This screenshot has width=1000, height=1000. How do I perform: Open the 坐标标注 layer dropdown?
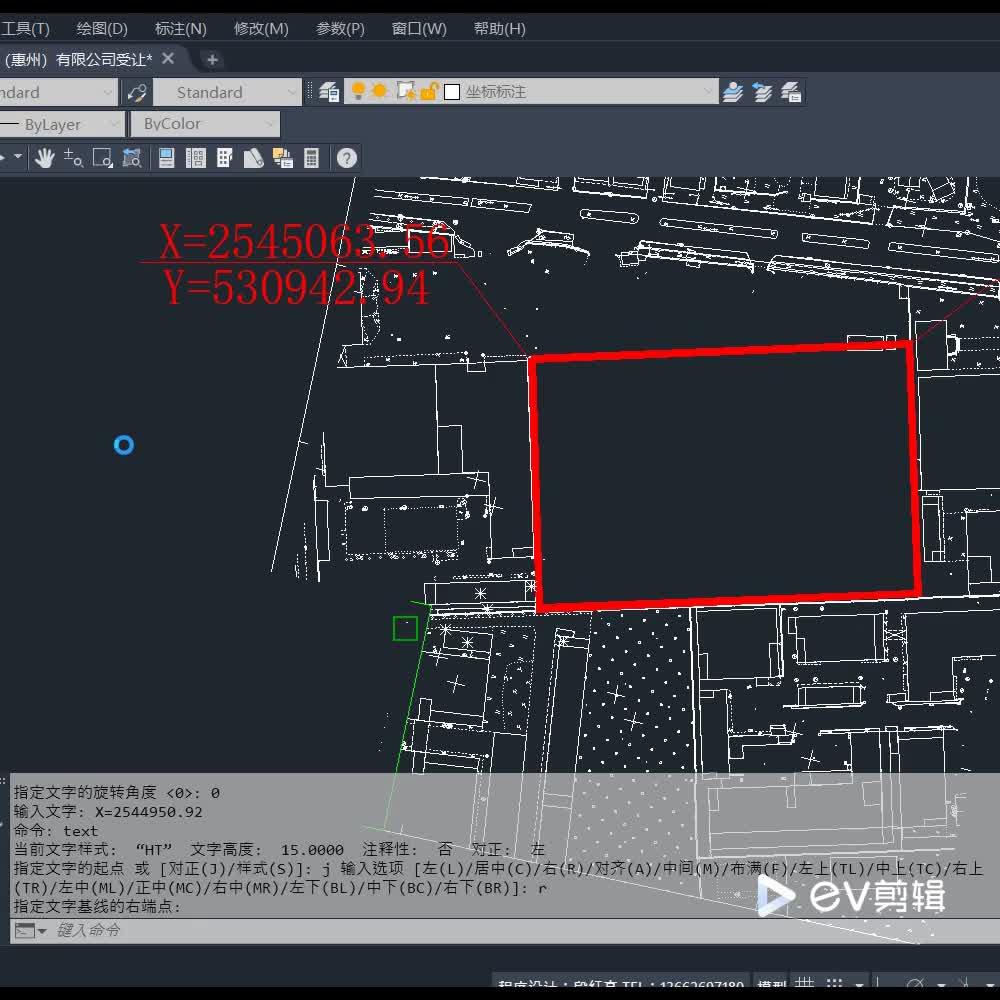pyautogui.click(x=709, y=91)
